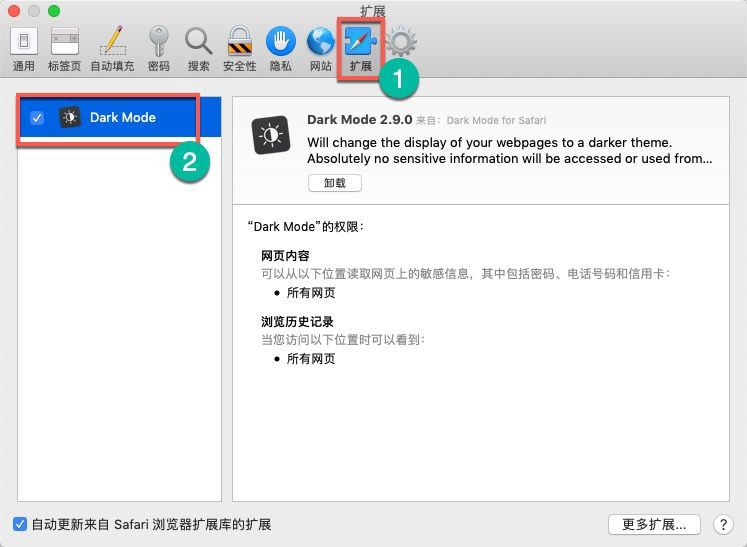Close the preferences window with red button
The height and width of the screenshot is (547, 747).
[14, 11]
